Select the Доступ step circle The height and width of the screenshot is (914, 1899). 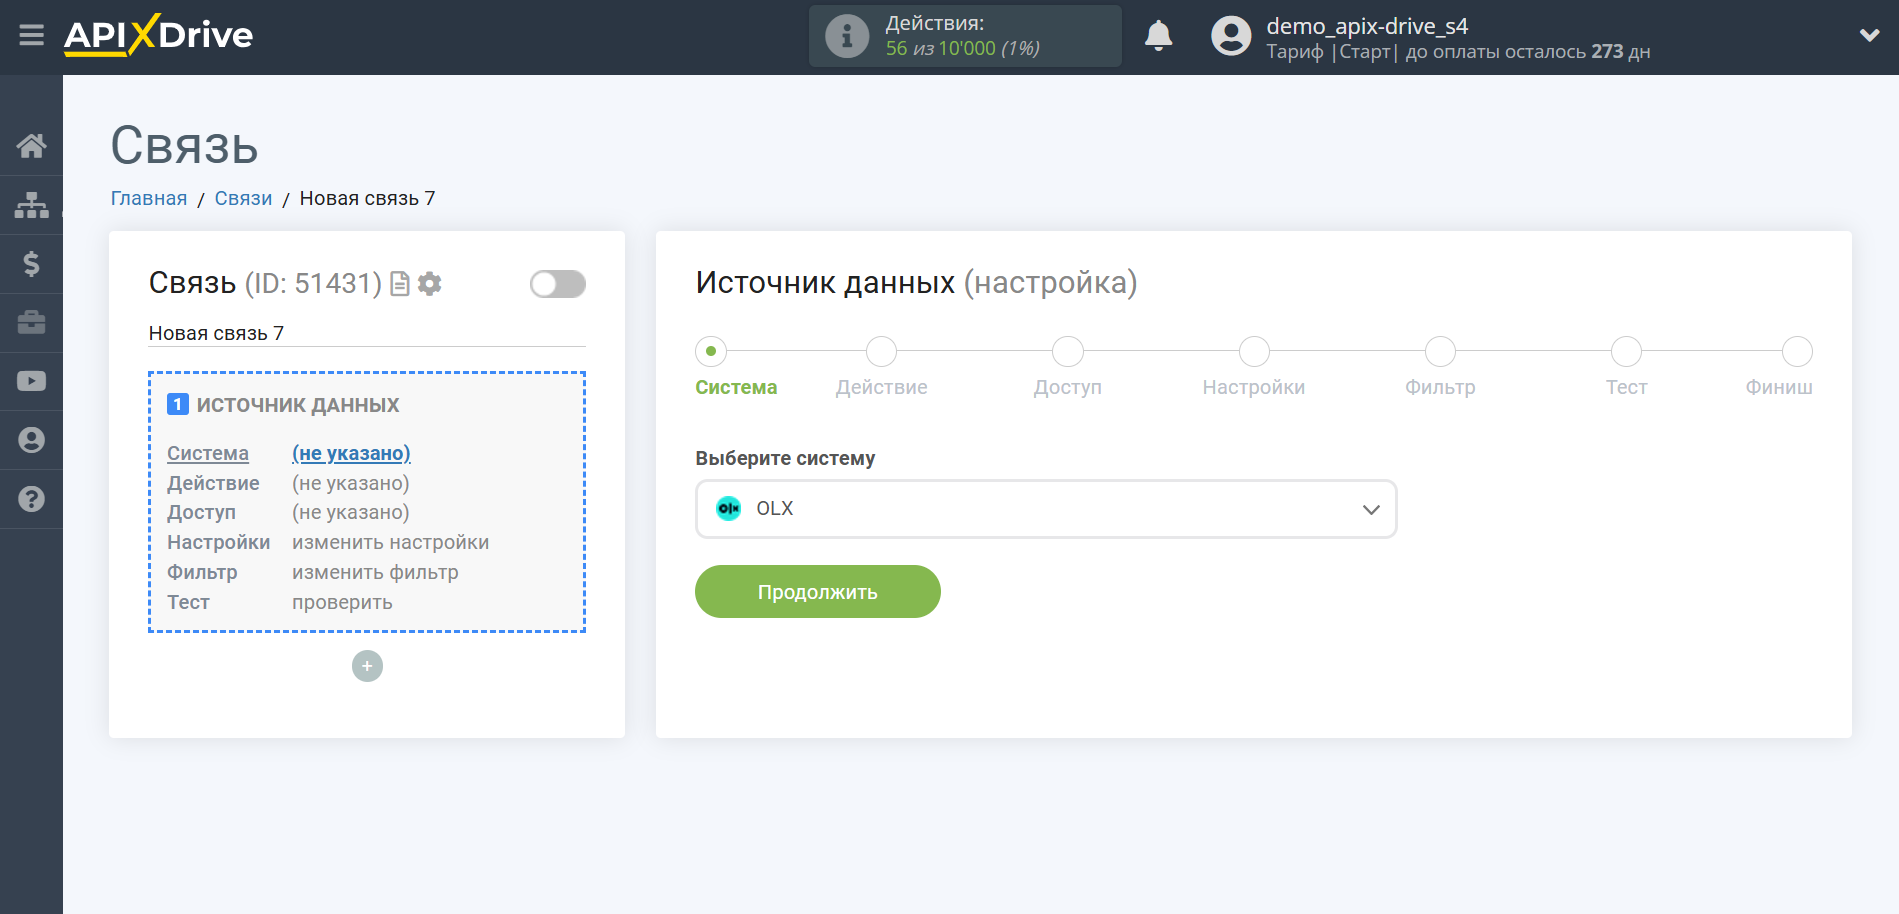(1068, 351)
